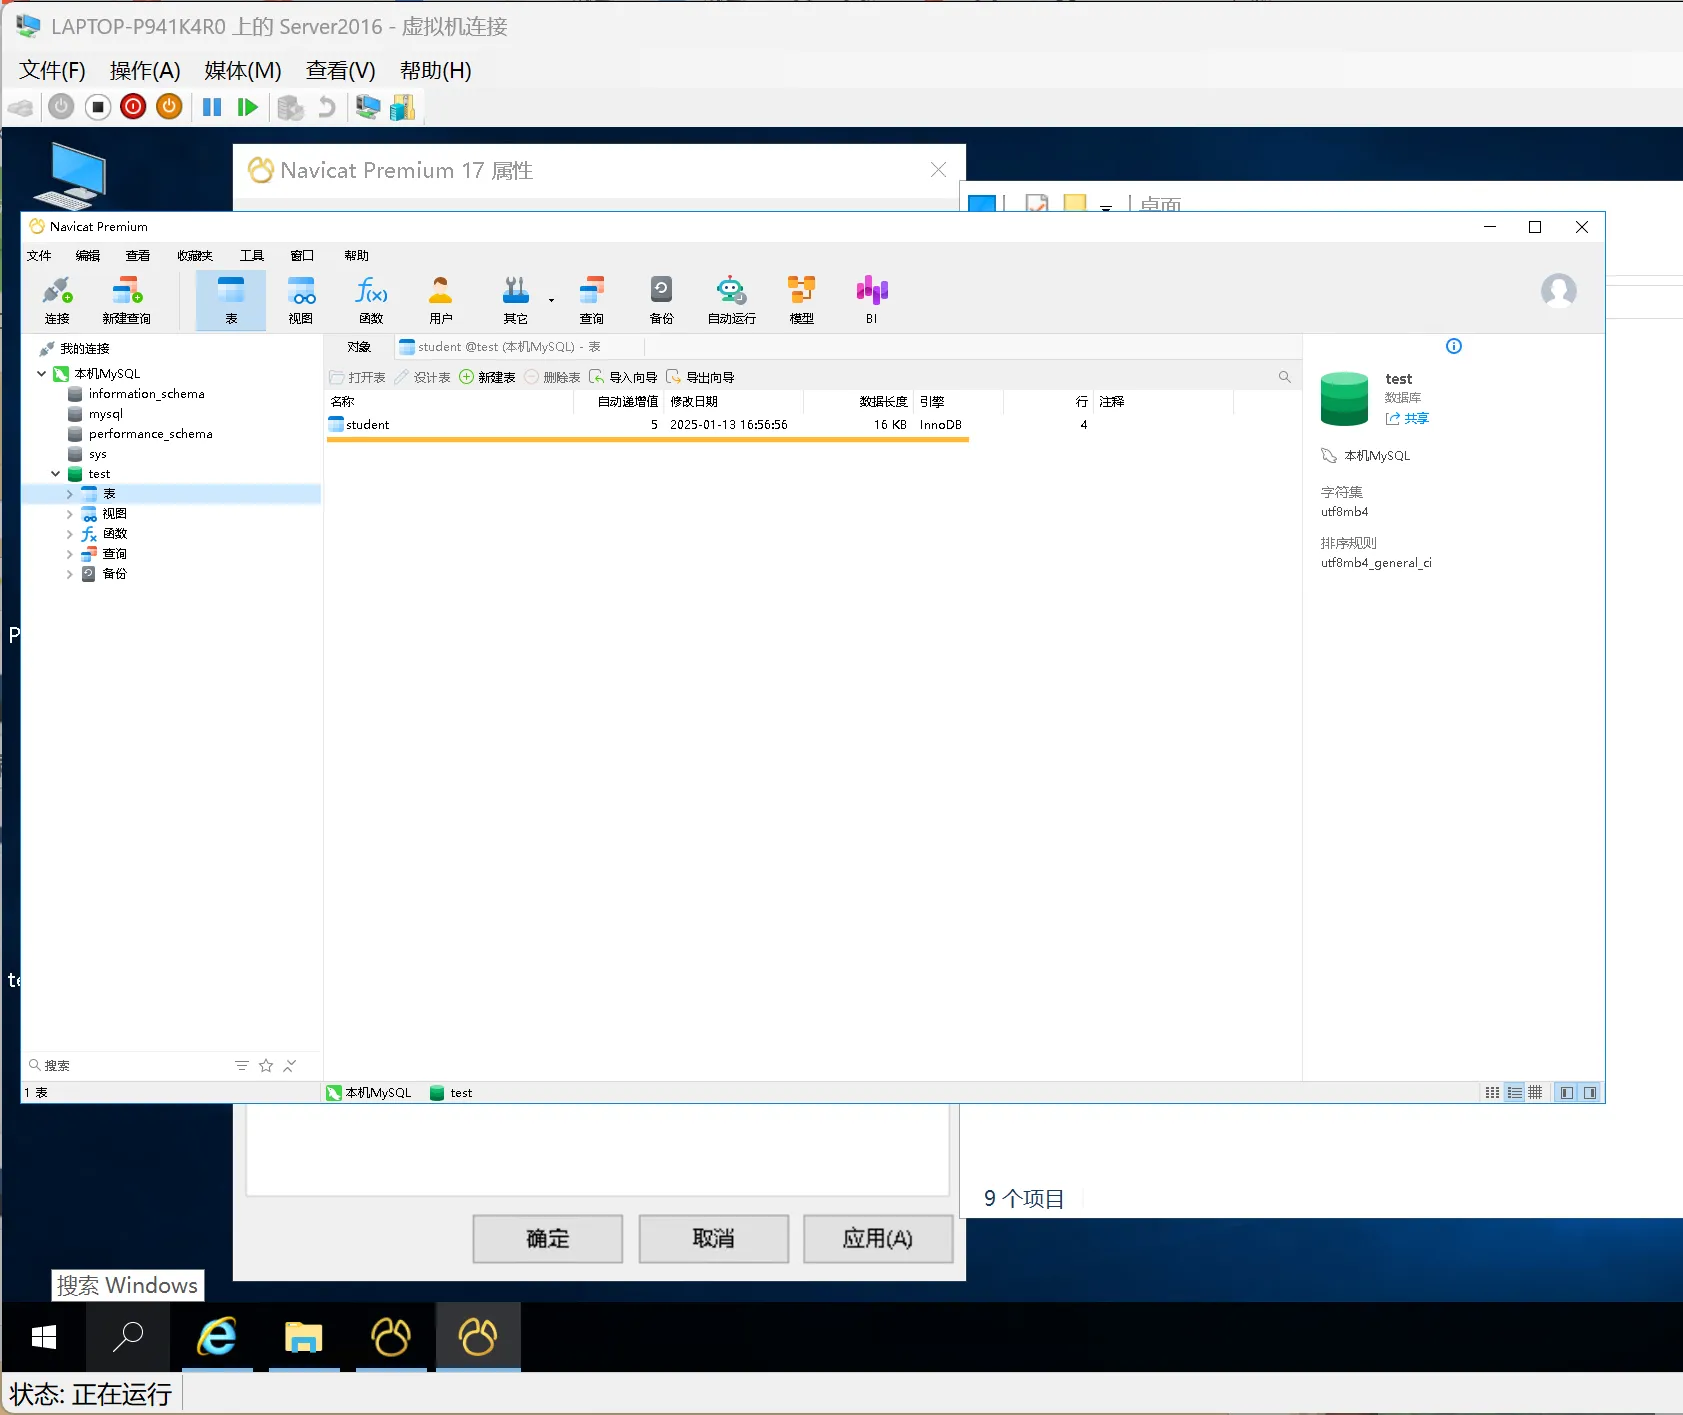Click the VM pause button
The height and width of the screenshot is (1415, 1683).
[x=212, y=107]
